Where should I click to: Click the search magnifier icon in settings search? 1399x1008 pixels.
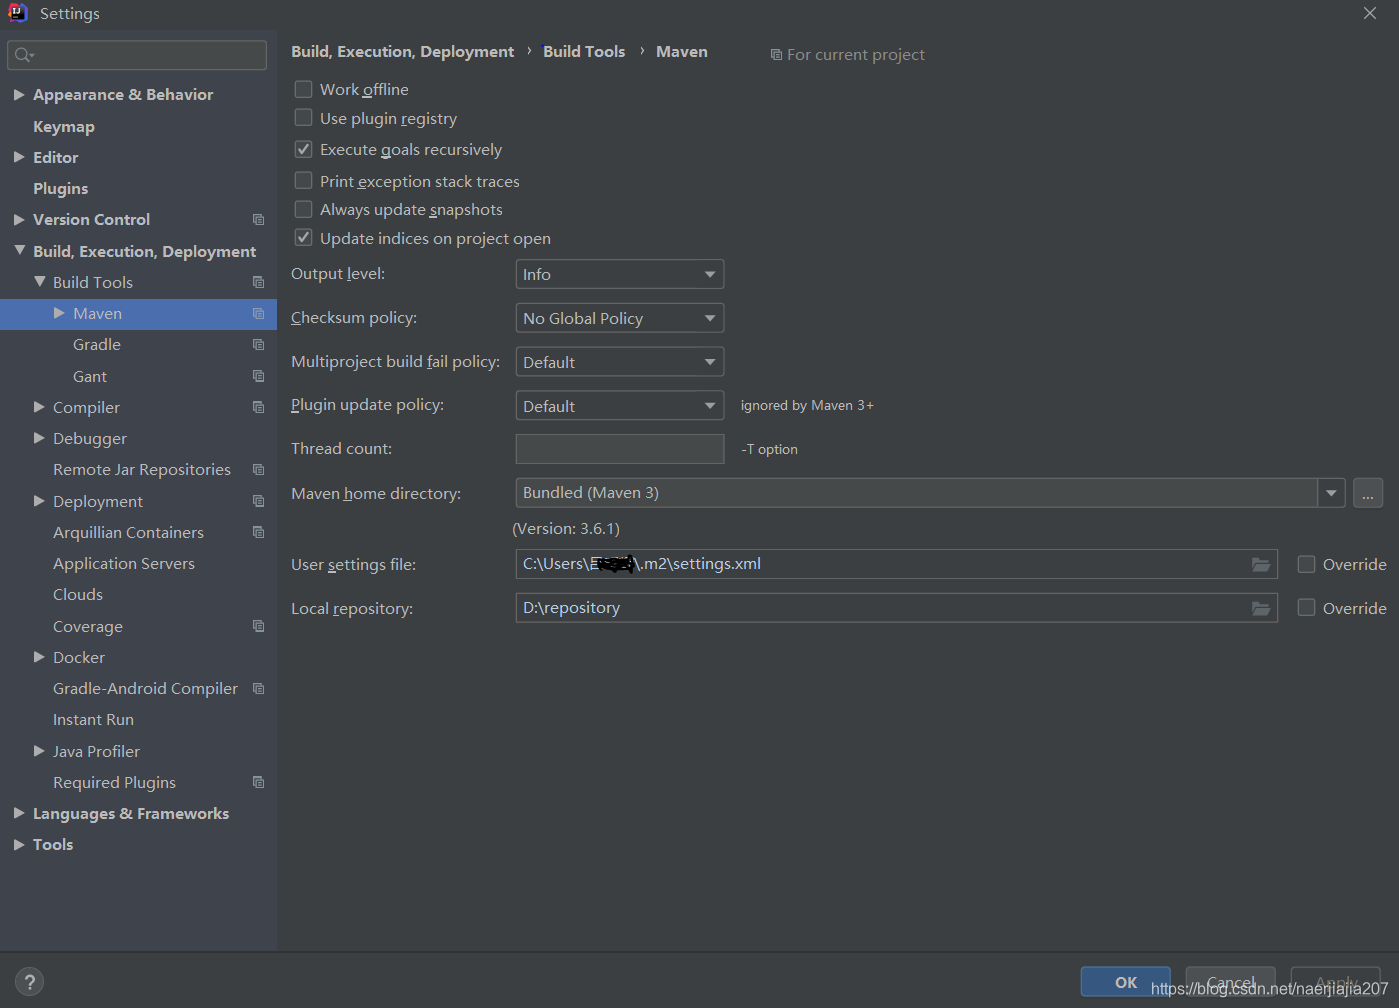[x=24, y=55]
